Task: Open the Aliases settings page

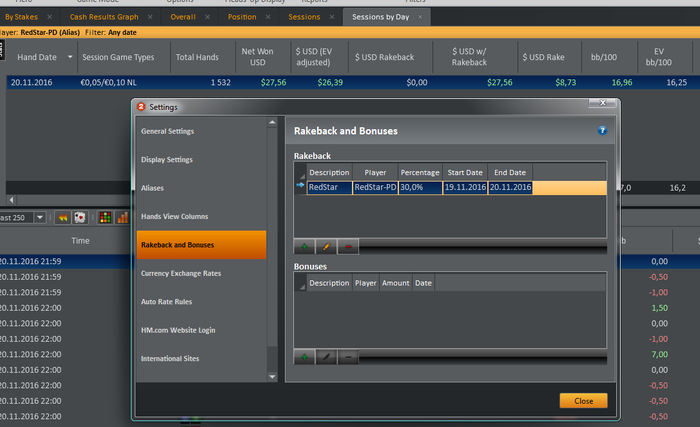Action: pos(202,188)
